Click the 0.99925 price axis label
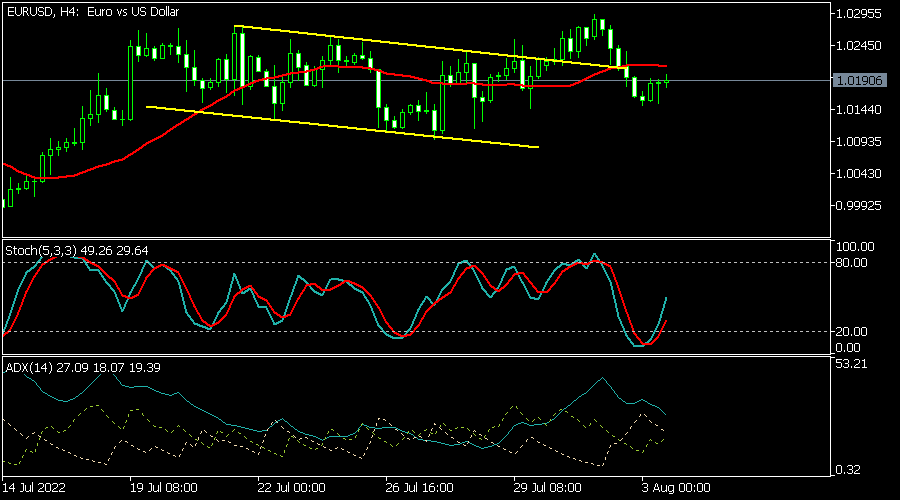Image resolution: width=900 pixels, height=500 pixels. click(x=859, y=206)
